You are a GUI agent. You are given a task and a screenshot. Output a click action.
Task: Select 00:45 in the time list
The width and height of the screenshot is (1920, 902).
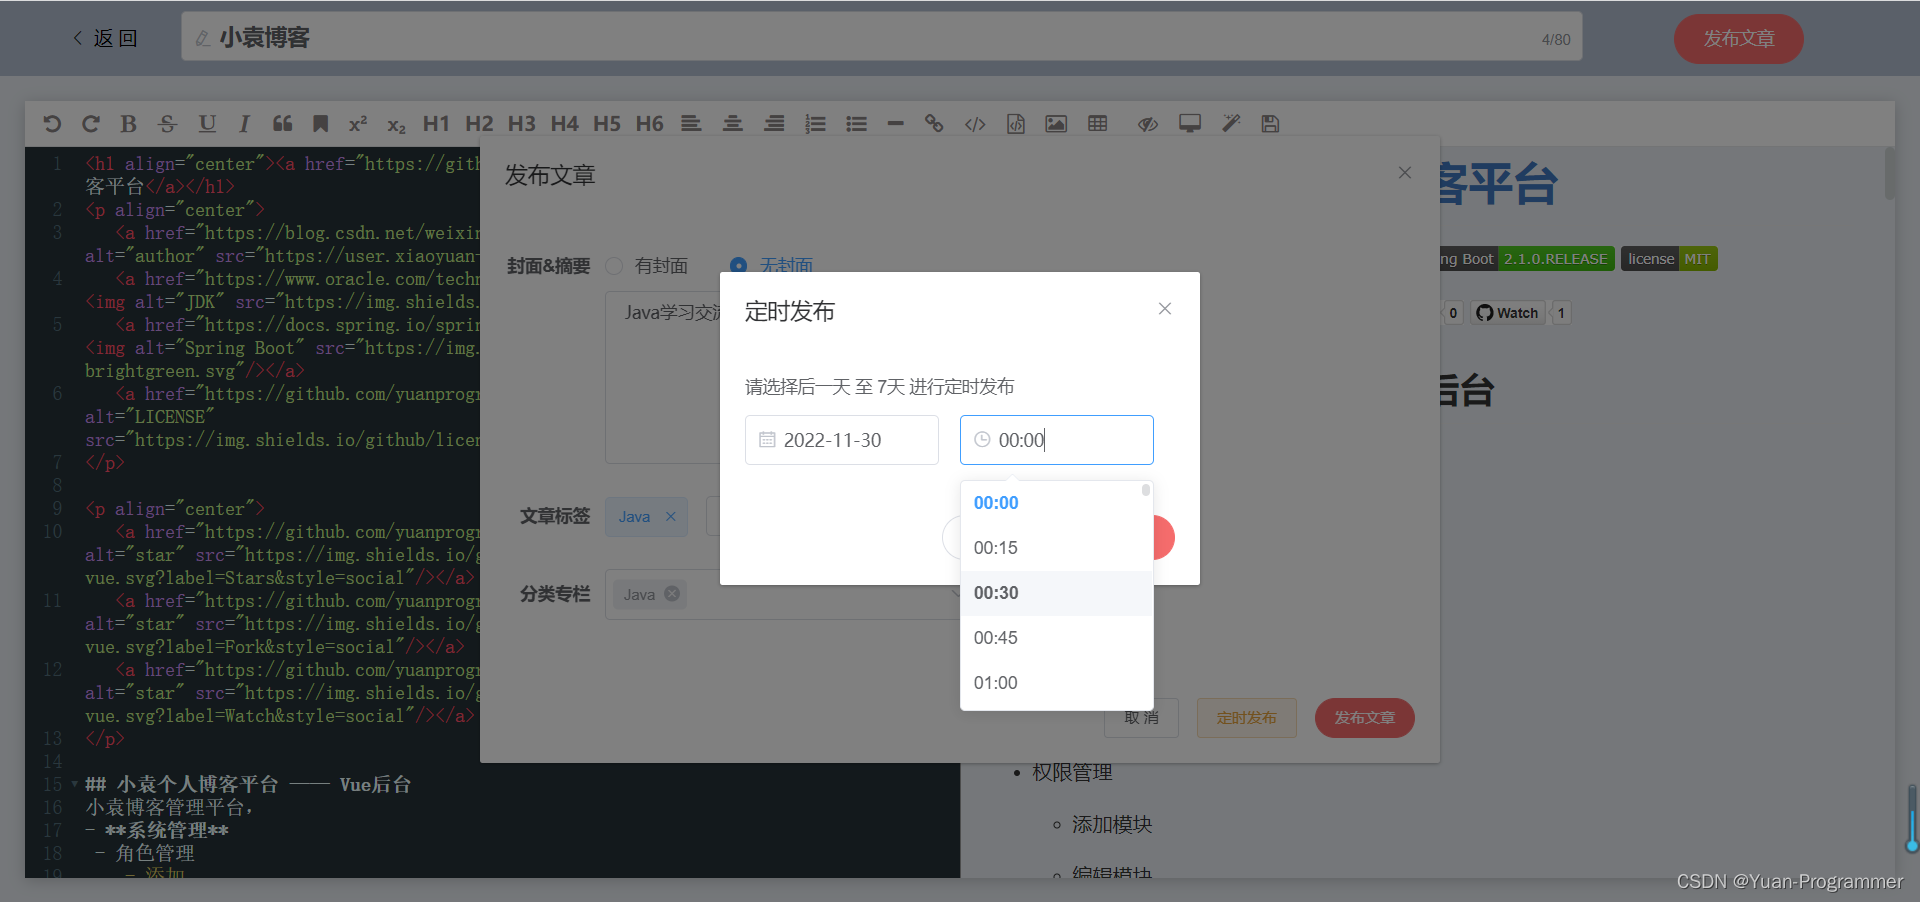click(x=1056, y=638)
